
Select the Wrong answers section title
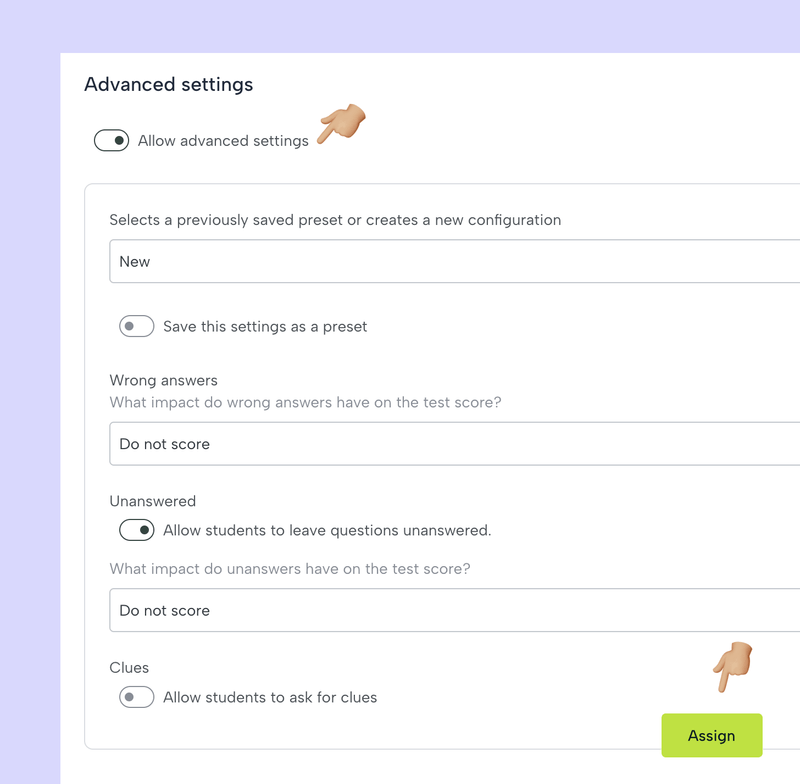pos(163,380)
